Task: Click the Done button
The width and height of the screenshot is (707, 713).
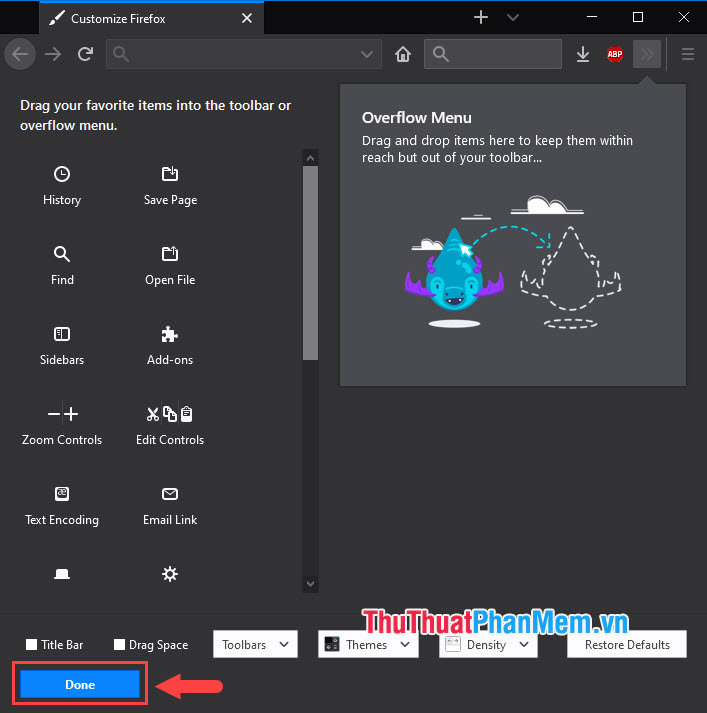Action: [80, 684]
